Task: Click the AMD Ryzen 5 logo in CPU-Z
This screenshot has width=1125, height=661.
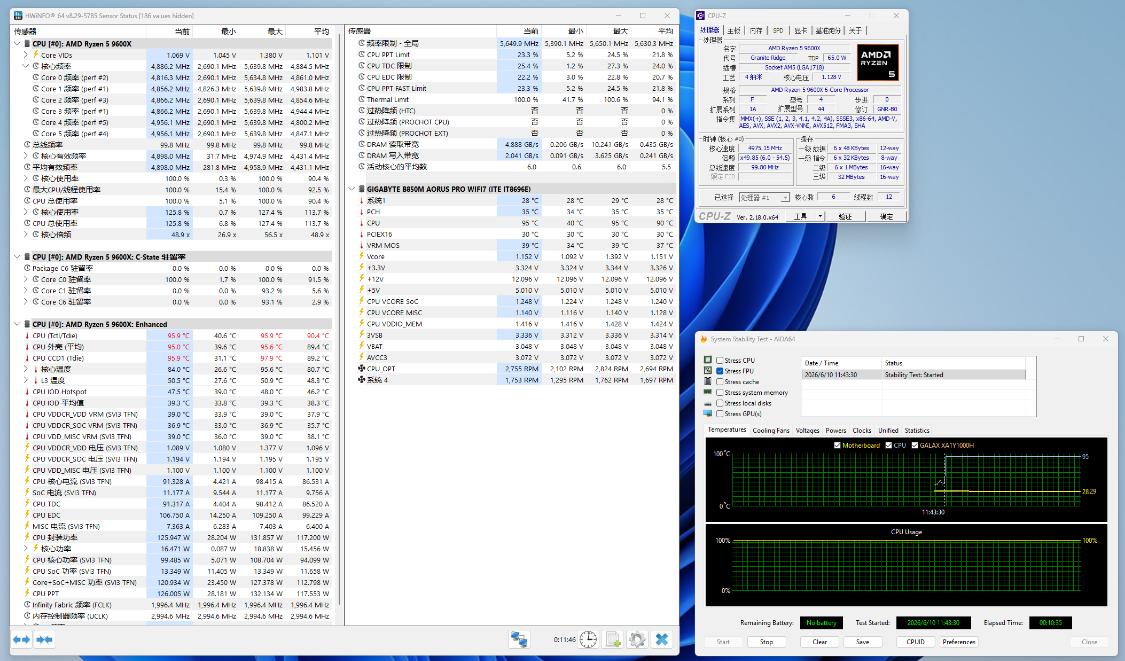Action: pos(877,62)
